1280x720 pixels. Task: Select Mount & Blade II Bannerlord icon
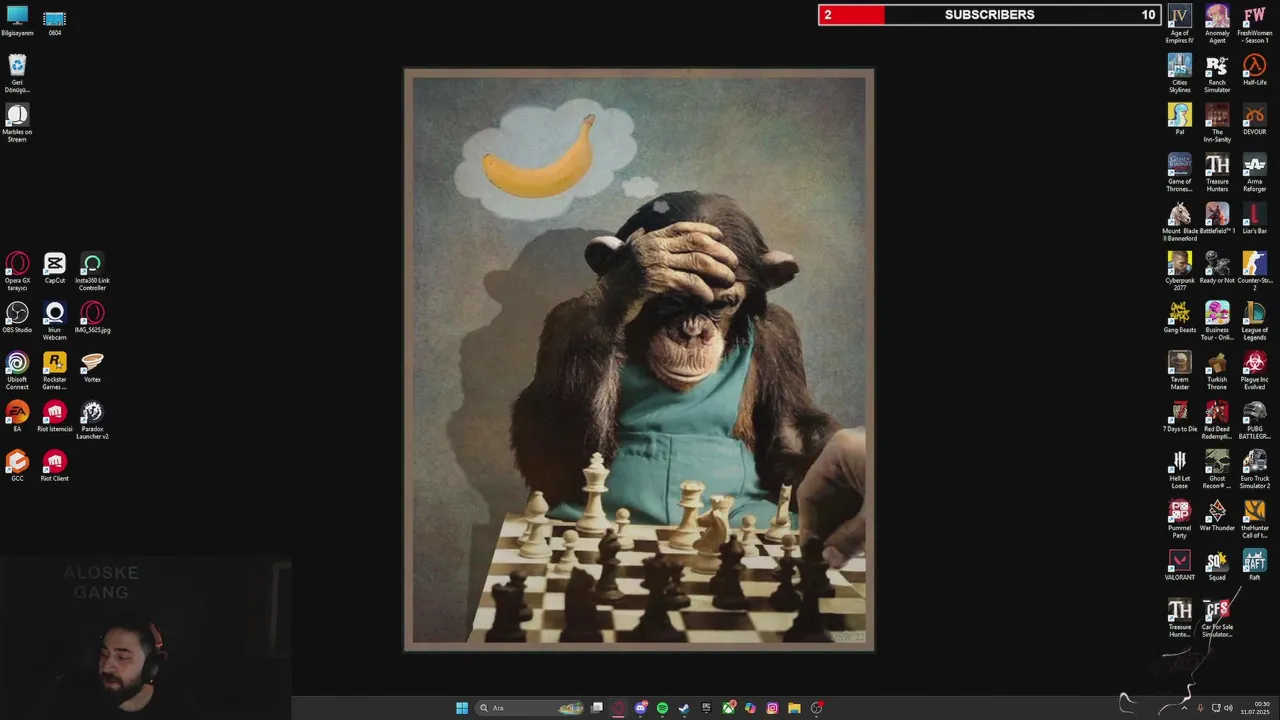(1180, 222)
